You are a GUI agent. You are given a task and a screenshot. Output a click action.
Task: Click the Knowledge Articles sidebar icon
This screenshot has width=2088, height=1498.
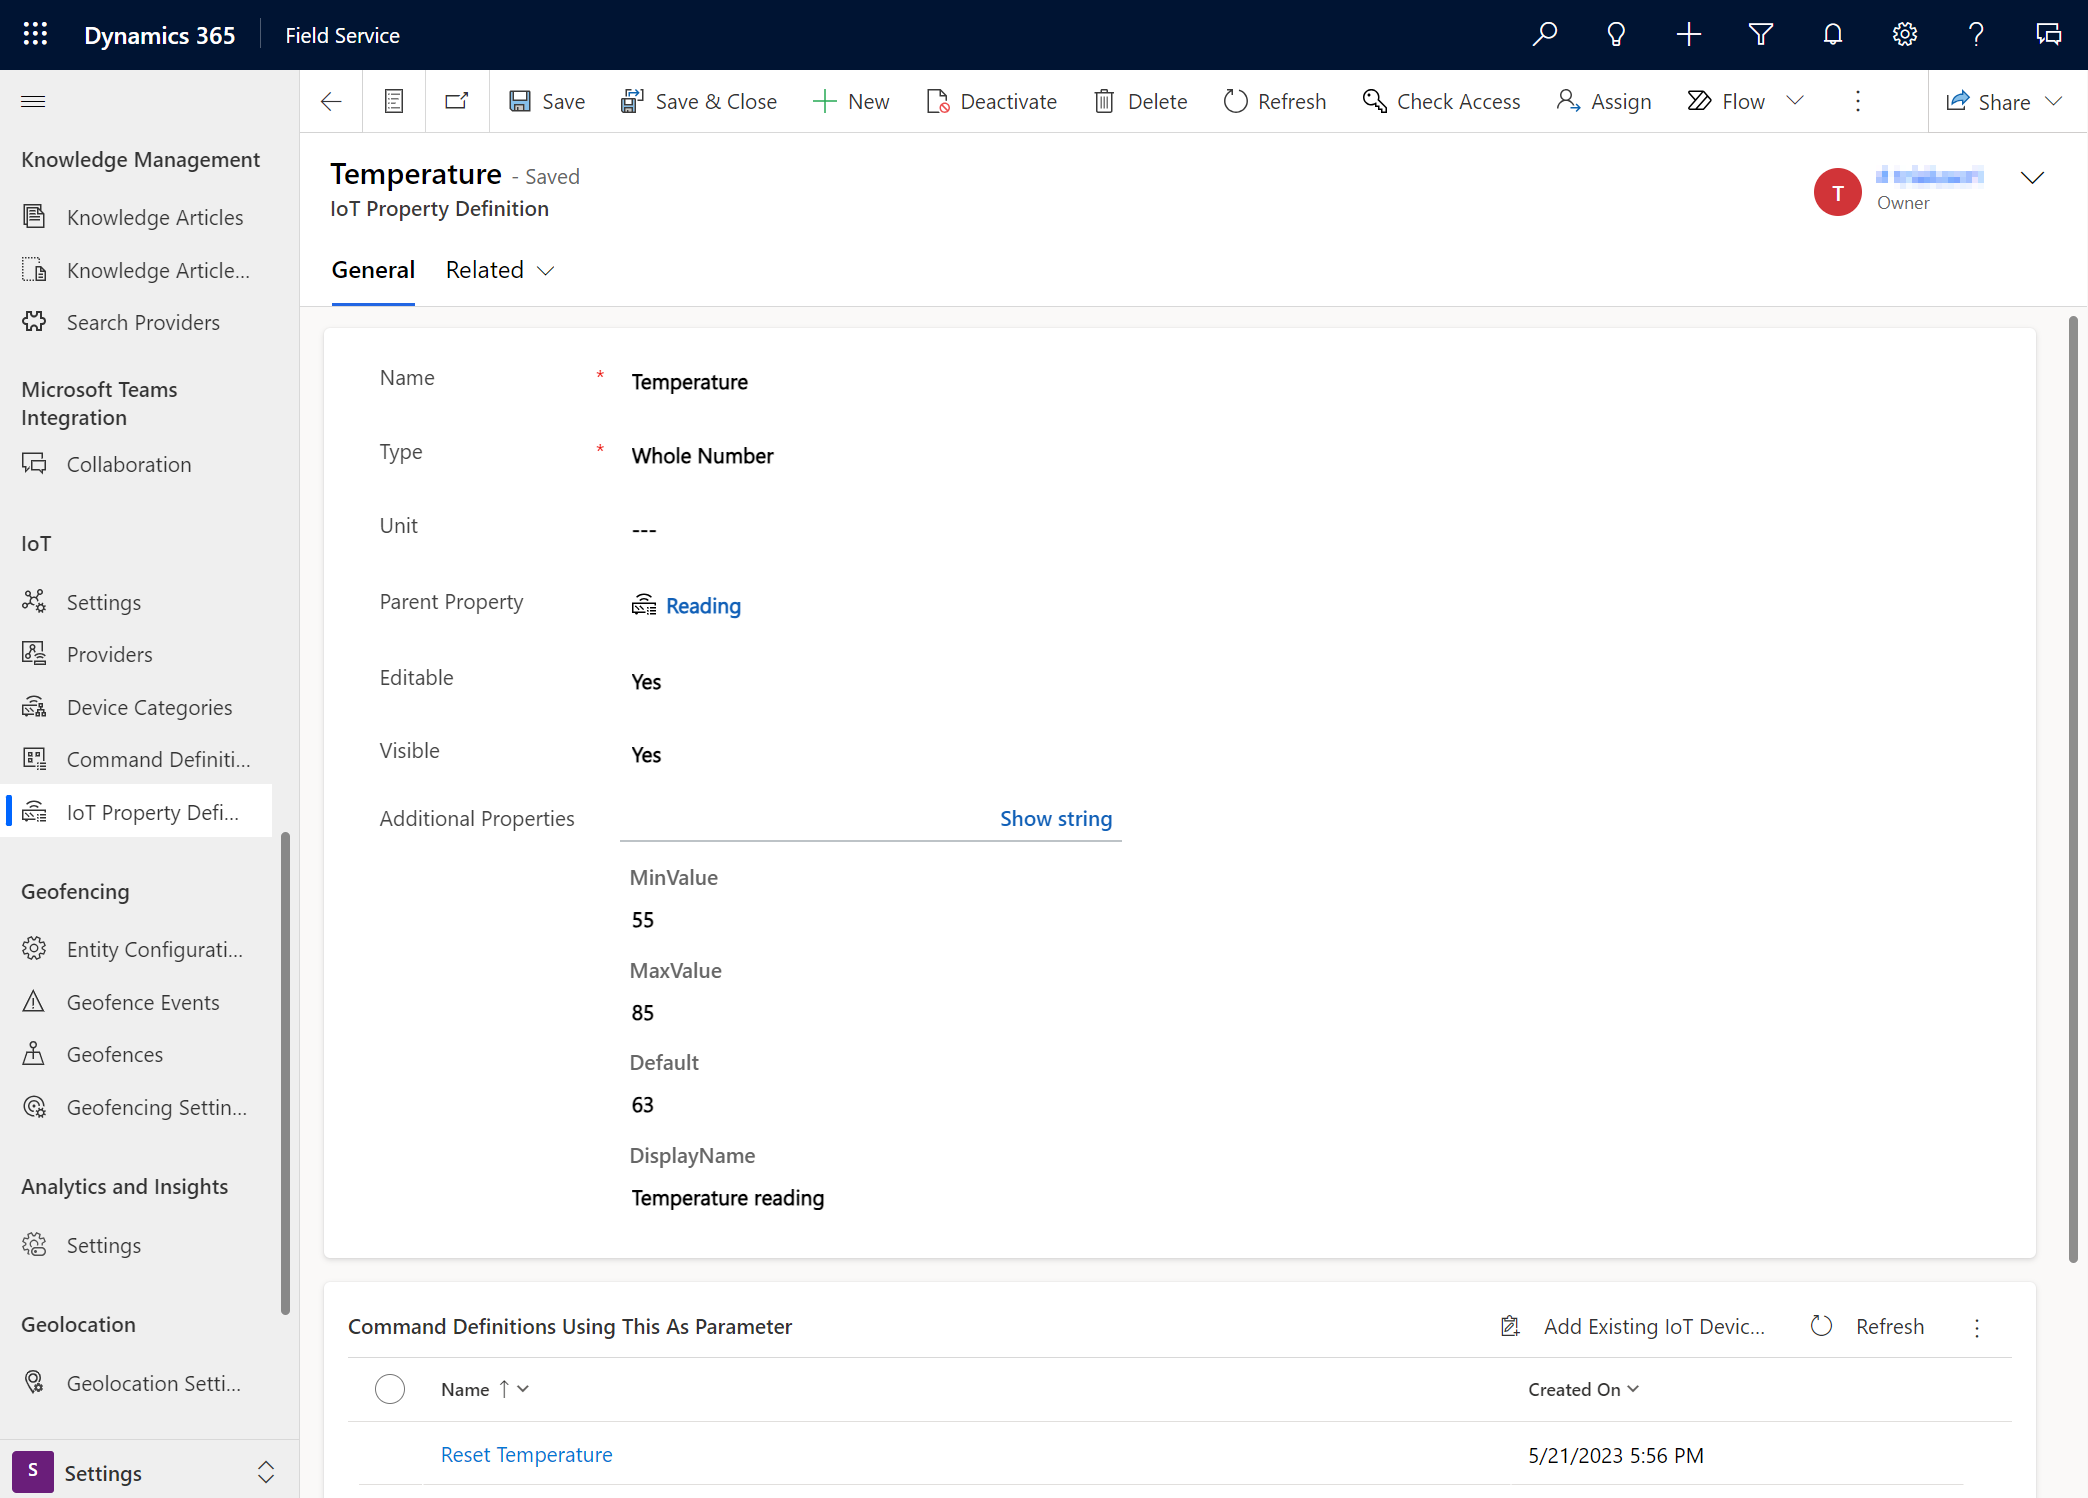pos(34,214)
